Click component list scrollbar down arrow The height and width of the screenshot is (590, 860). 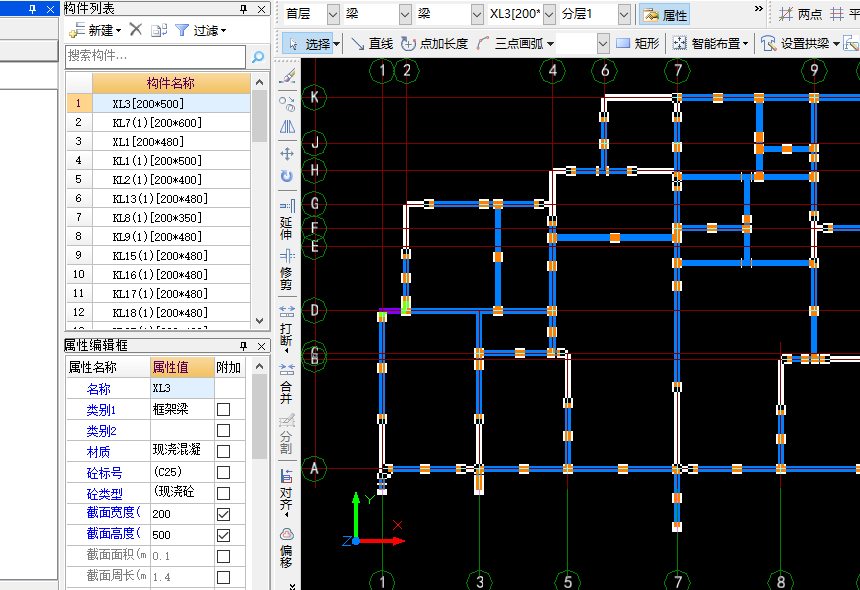pos(259,321)
